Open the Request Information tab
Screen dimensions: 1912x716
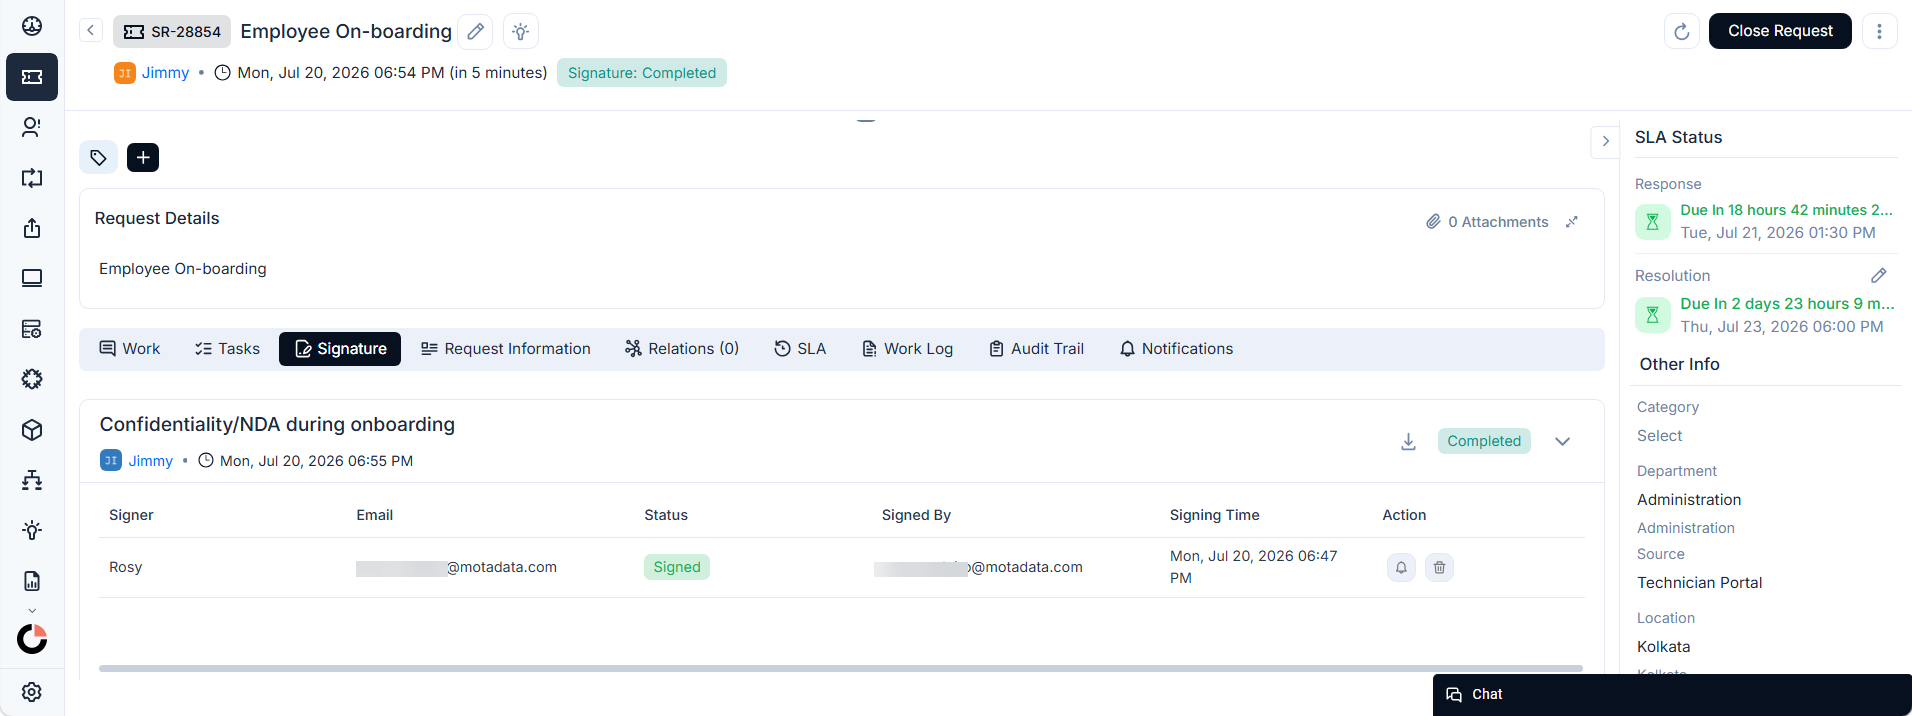click(506, 349)
